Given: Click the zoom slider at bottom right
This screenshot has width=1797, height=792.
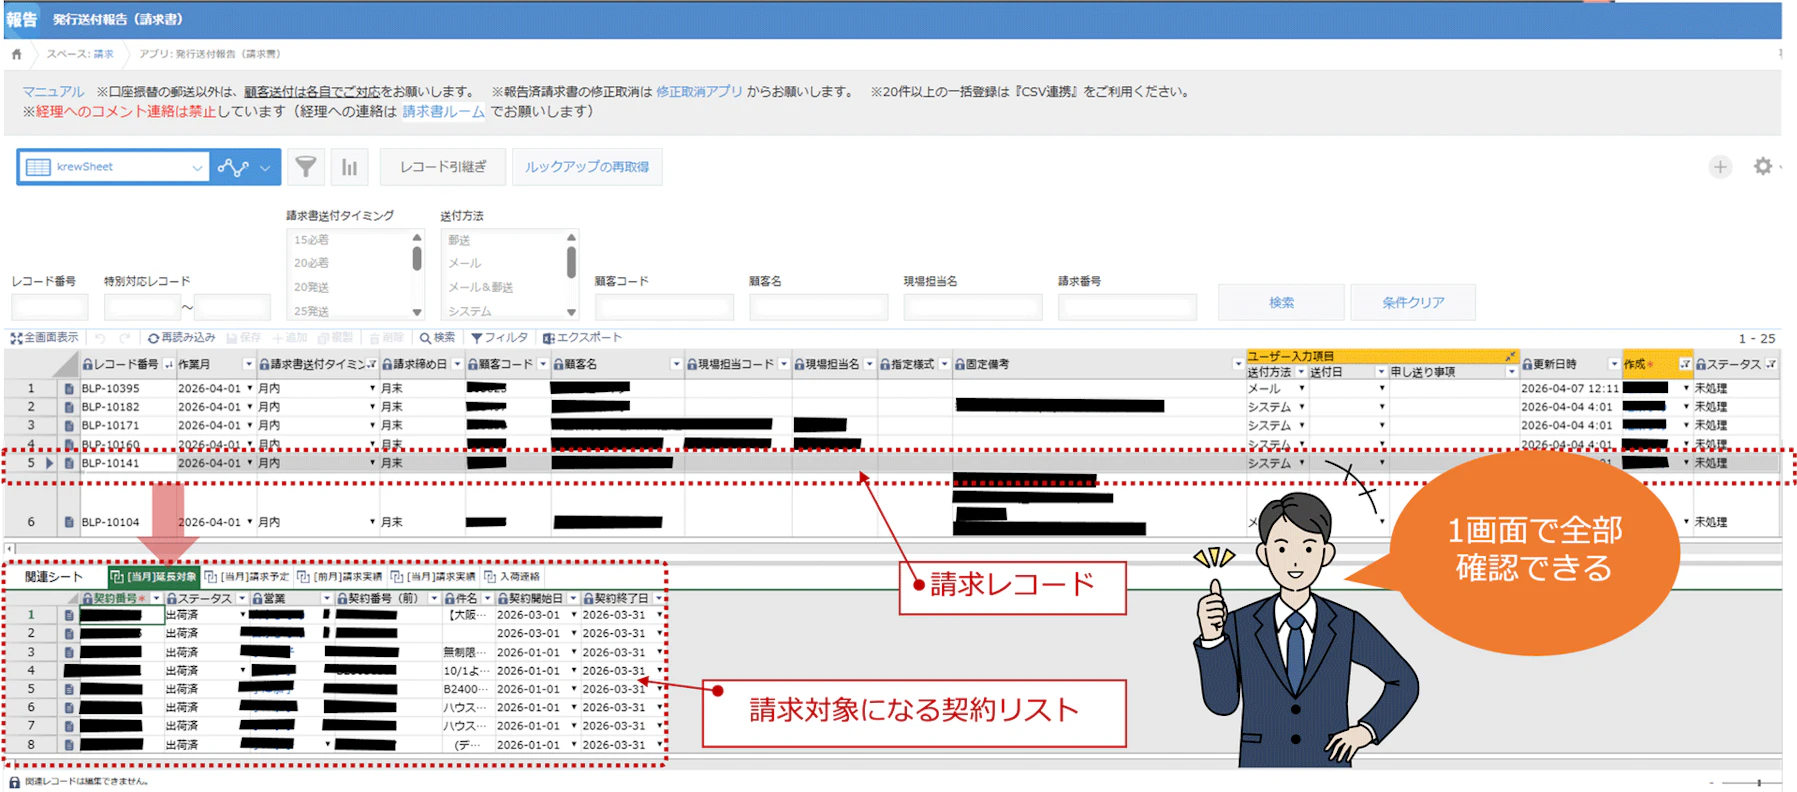Looking at the screenshot, I should (1757, 782).
